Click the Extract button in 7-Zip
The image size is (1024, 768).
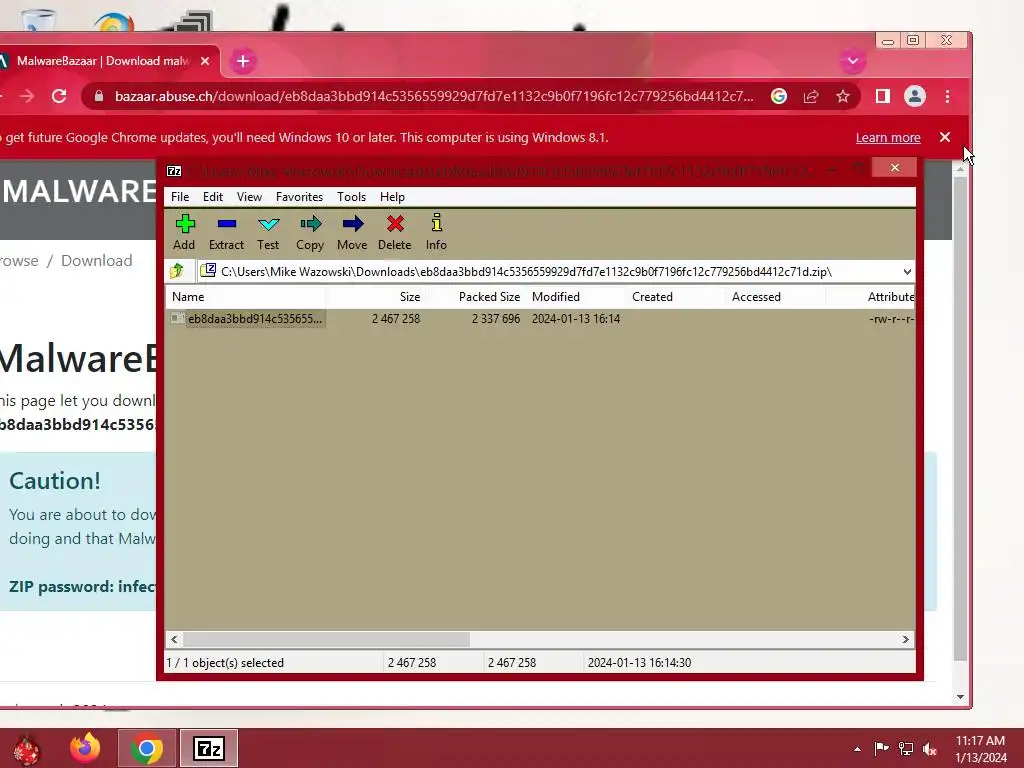point(226,232)
